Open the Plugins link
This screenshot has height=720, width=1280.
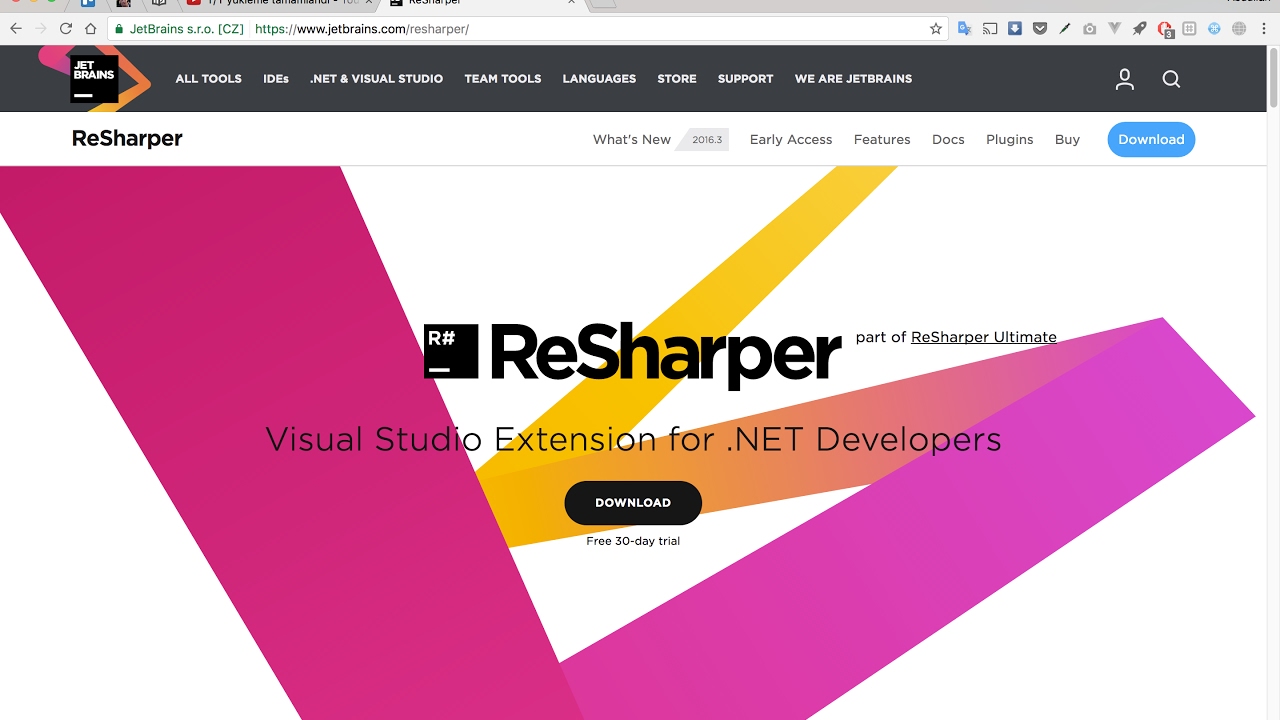point(1010,140)
